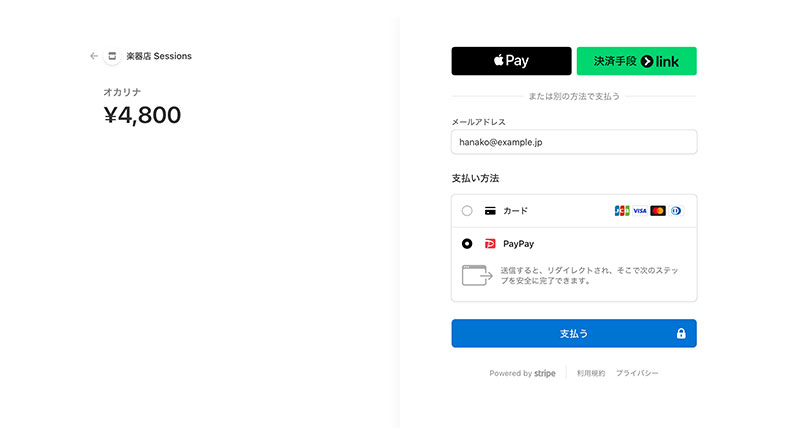Click the email address input field
The width and height of the screenshot is (800, 428).
(x=574, y=142)
